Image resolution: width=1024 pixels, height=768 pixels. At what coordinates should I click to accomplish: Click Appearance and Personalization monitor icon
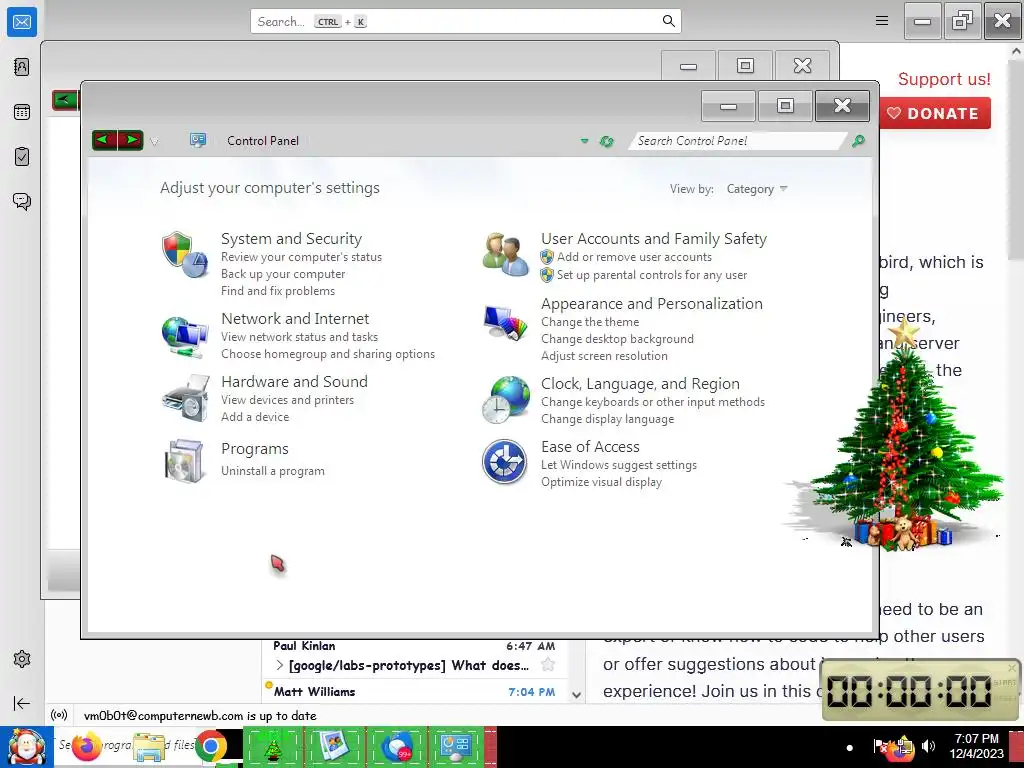[505, 321]
